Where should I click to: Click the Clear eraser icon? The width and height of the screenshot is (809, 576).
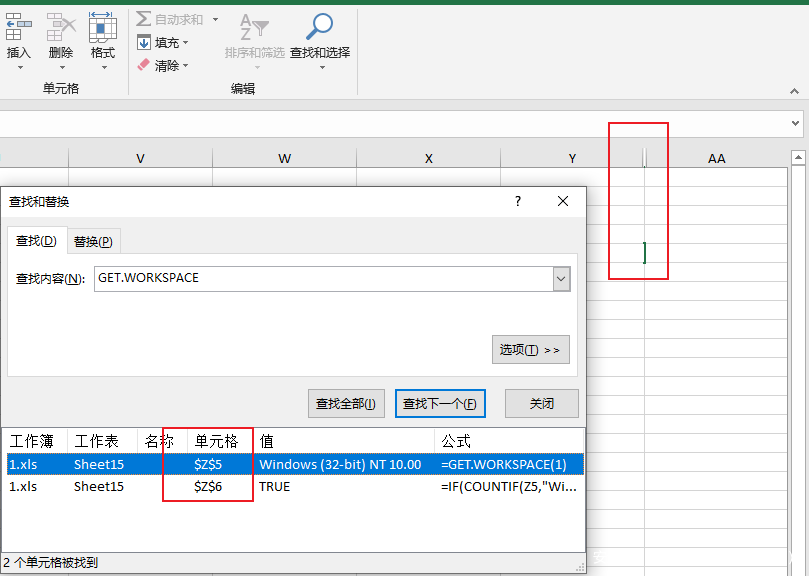click(144, 65)
